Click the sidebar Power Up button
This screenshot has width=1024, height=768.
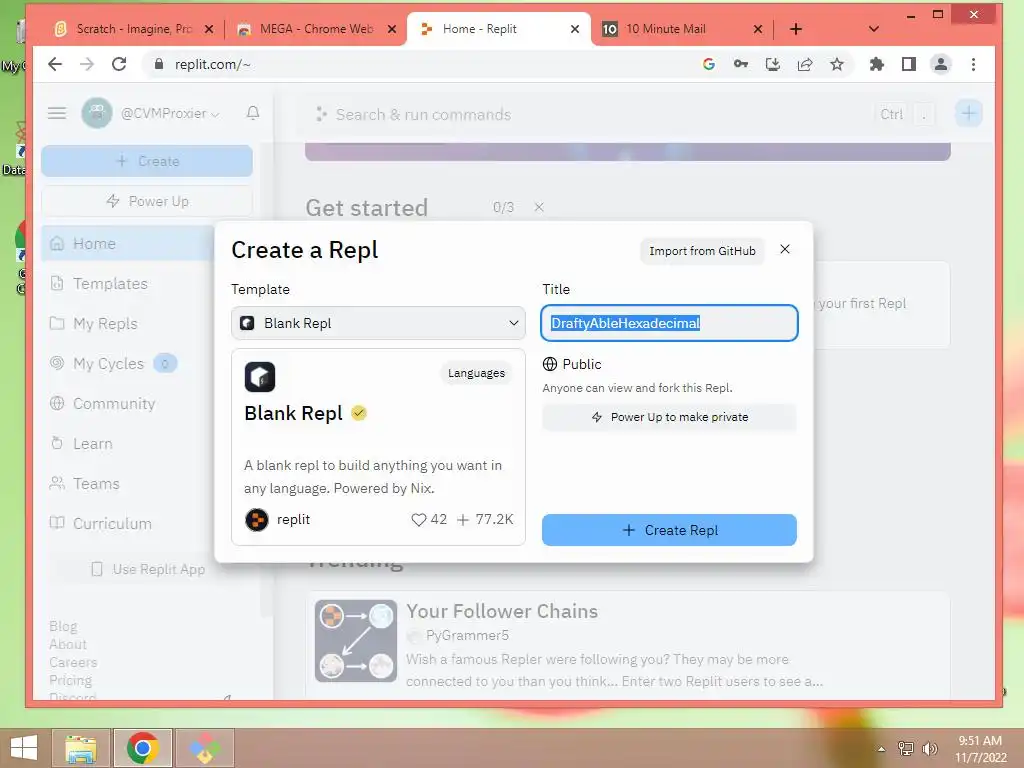[147, 201]
